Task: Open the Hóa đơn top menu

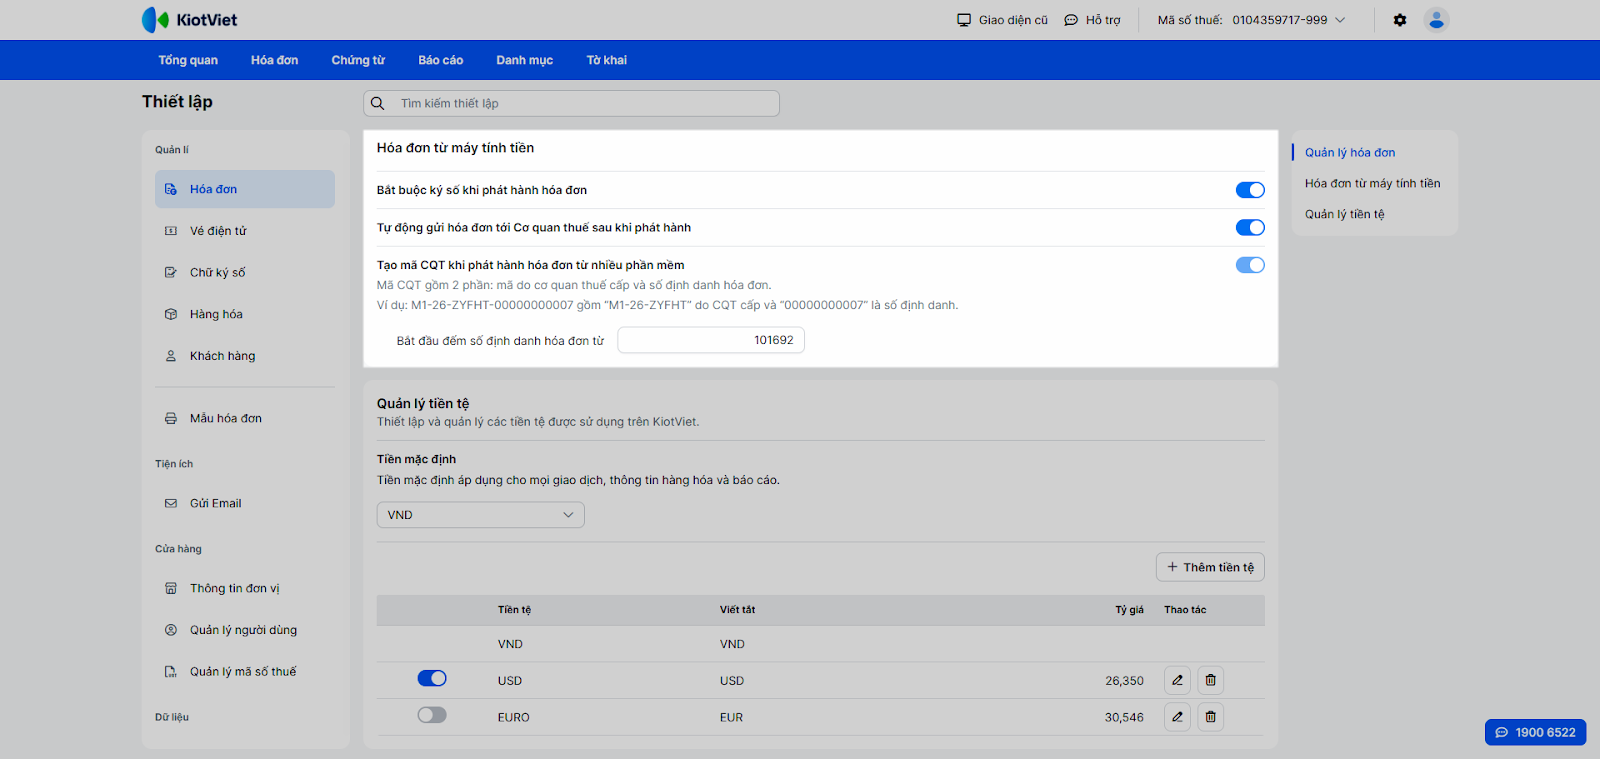Action: coord(275,60)
